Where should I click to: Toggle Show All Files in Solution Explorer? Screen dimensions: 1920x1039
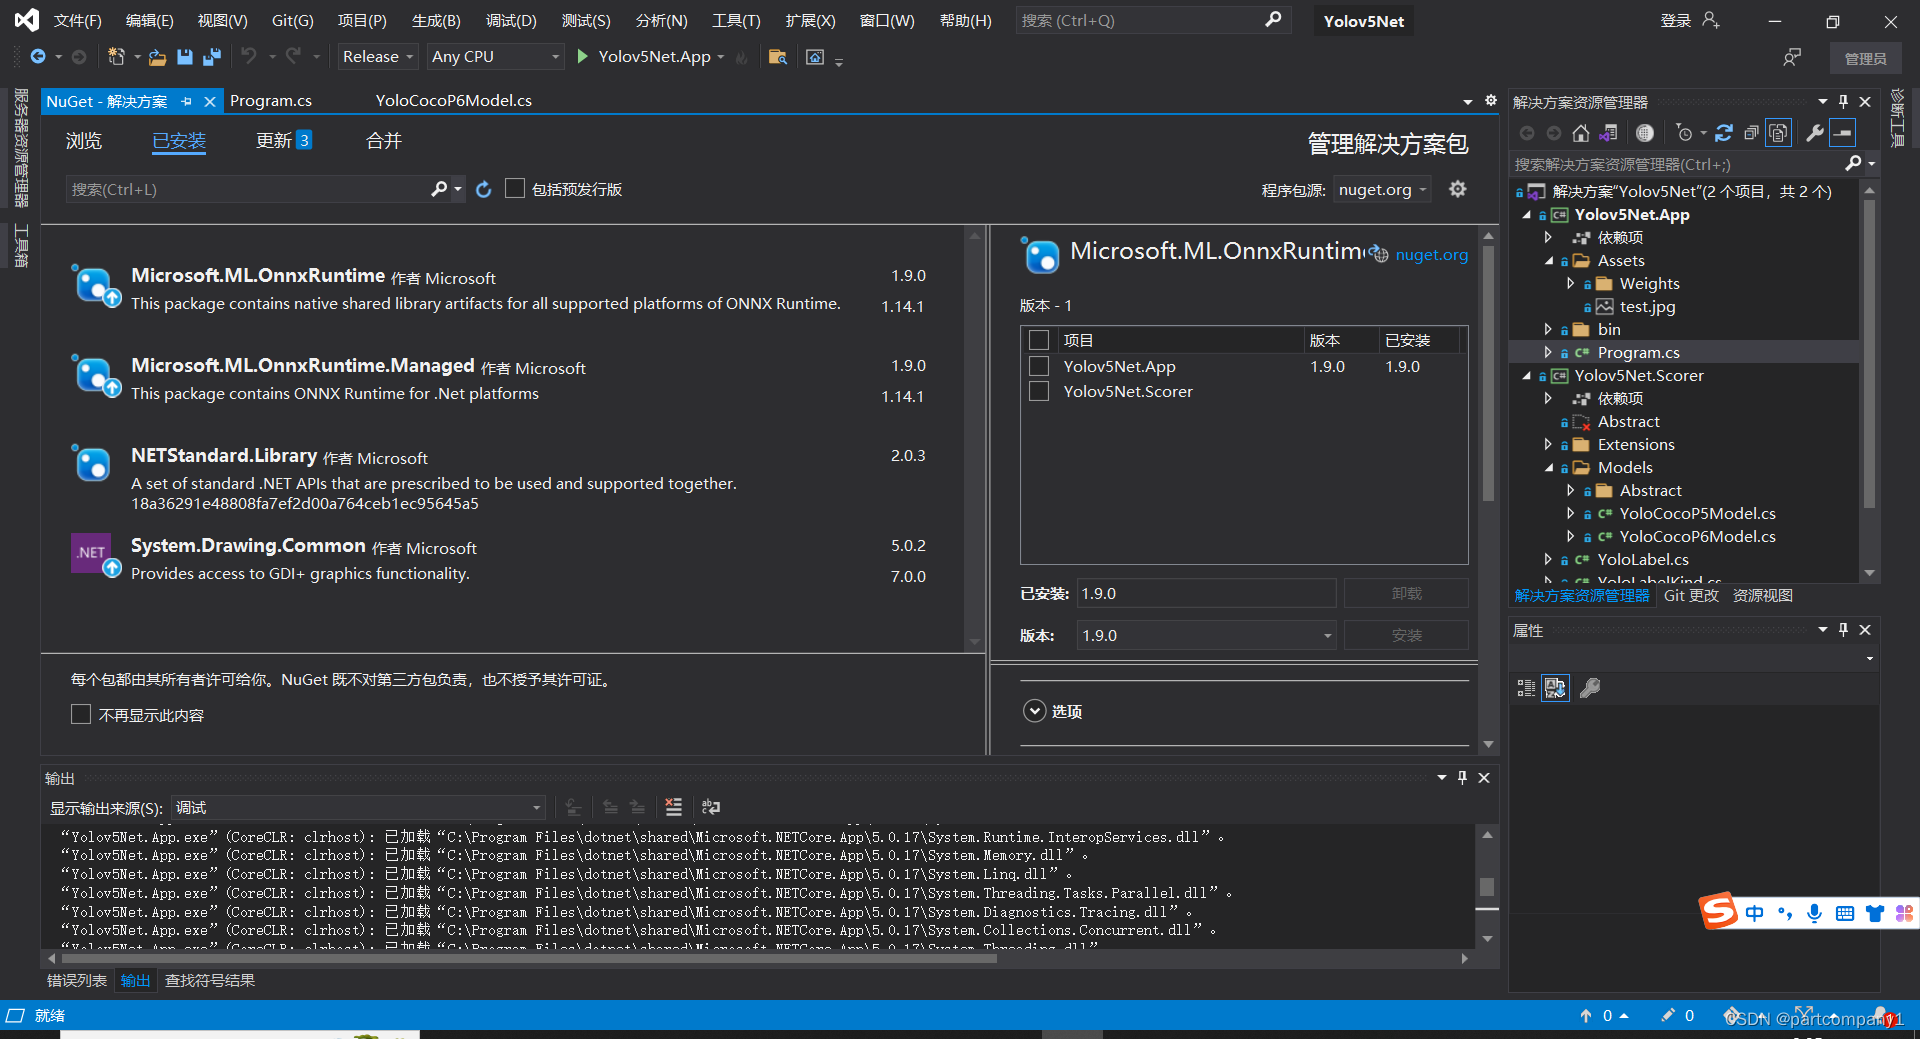click(x=1779, y=133)
